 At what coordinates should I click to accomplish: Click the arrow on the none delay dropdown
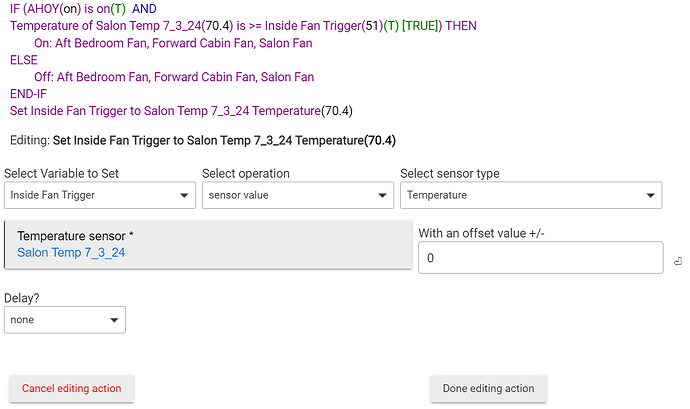coord(114,320)
